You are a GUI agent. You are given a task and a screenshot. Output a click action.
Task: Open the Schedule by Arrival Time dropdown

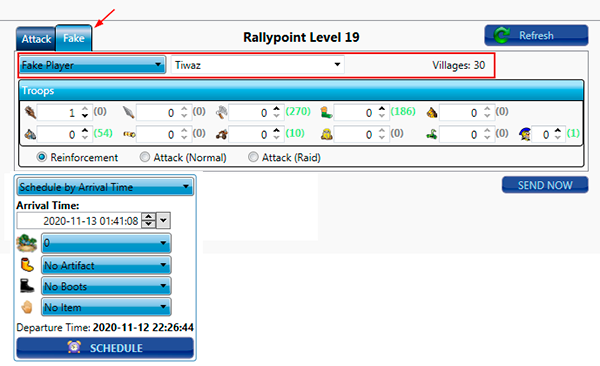[x=105, y=187]
